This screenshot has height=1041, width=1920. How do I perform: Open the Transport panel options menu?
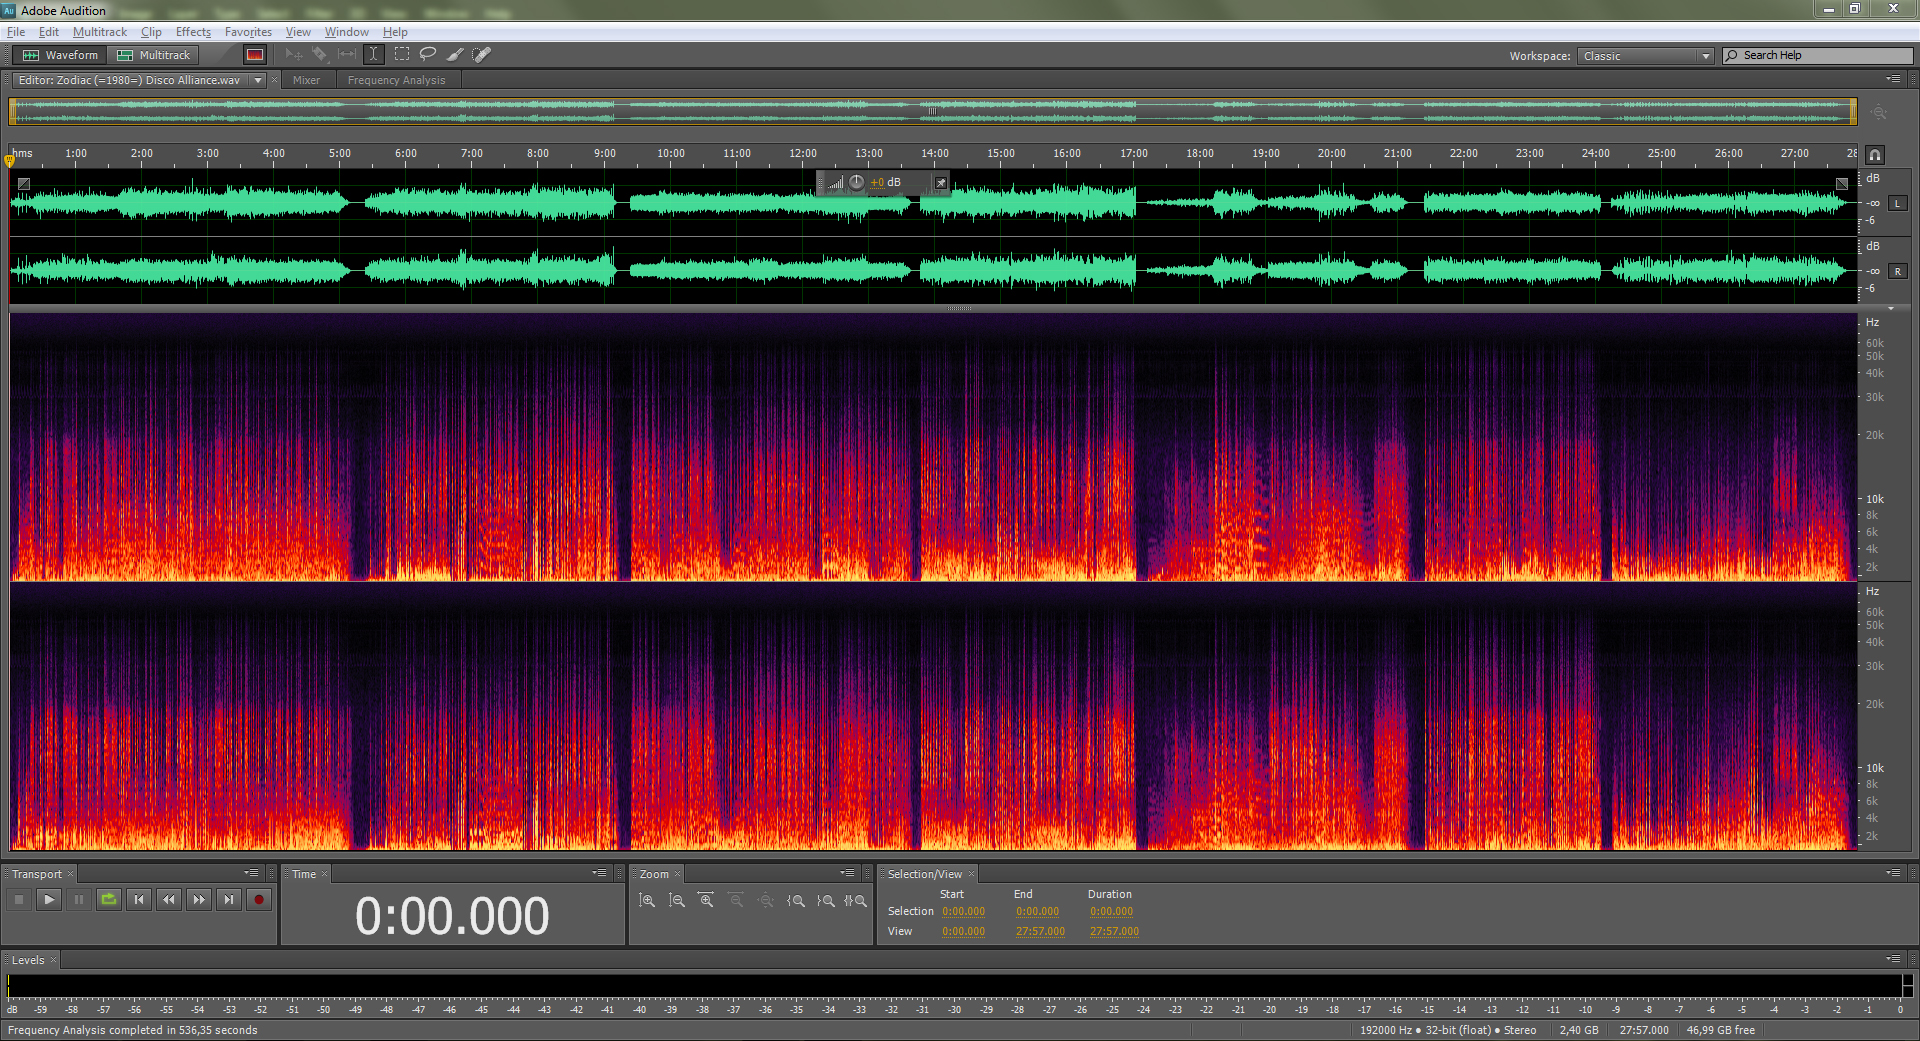pos(251,873)
